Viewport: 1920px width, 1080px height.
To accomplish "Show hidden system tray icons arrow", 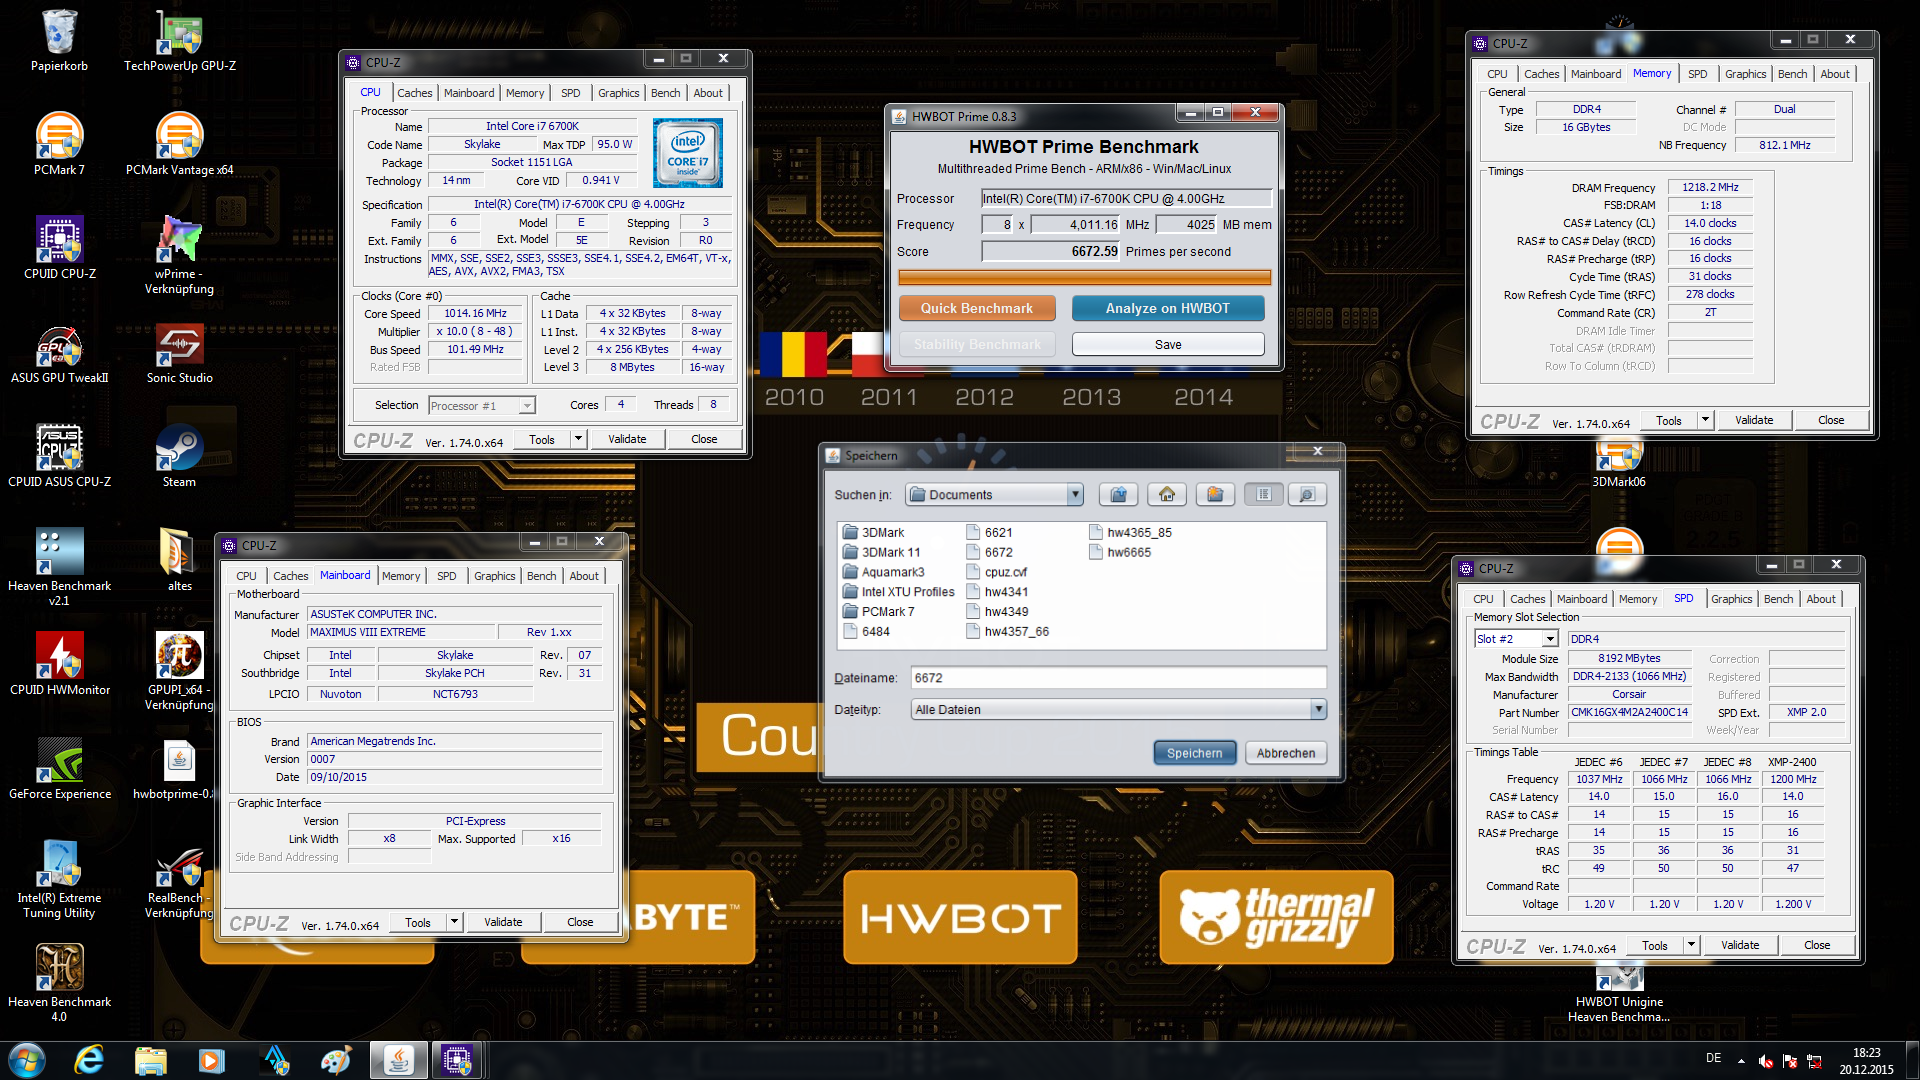I will [1741, 1060].
